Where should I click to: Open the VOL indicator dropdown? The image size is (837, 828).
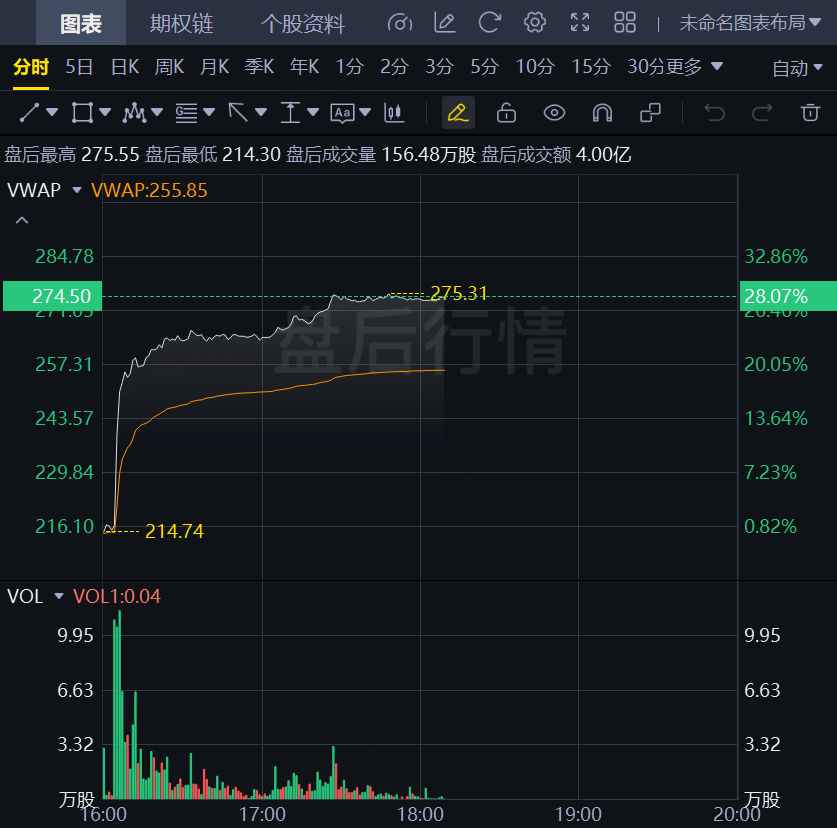click(x=59, y=596)
